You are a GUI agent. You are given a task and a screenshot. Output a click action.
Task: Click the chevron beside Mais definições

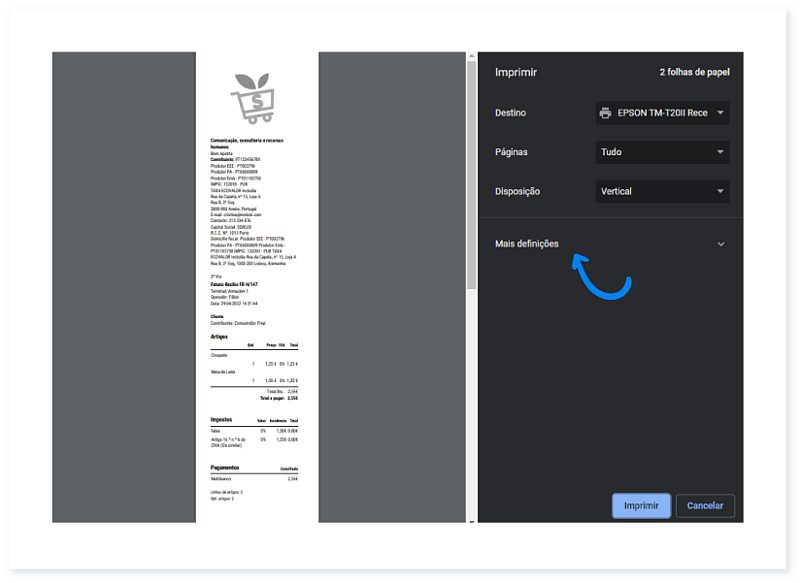(x=720, y=244)
